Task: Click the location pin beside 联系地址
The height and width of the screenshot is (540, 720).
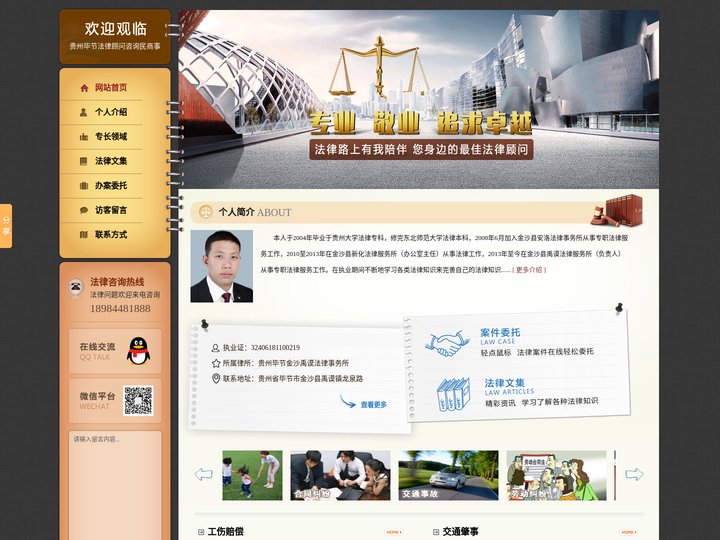Action: (x=216, y=378)
